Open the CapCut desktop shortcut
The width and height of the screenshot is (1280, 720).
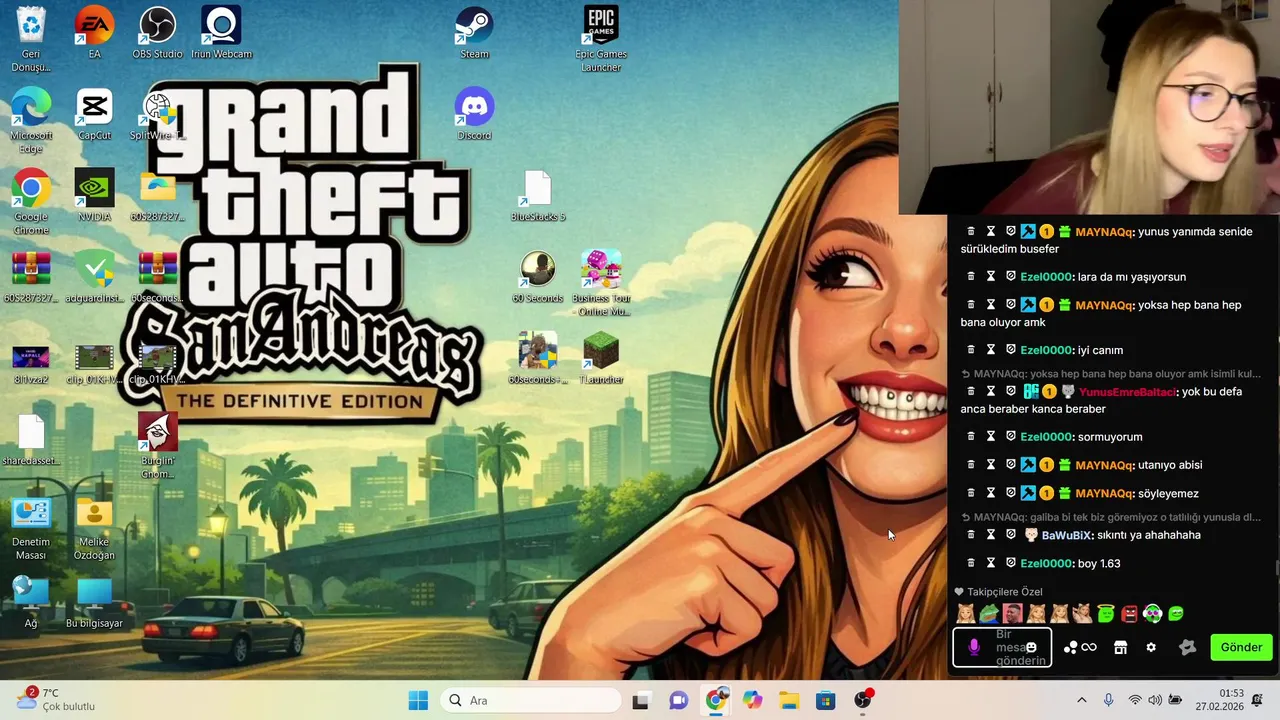(94, 114)
